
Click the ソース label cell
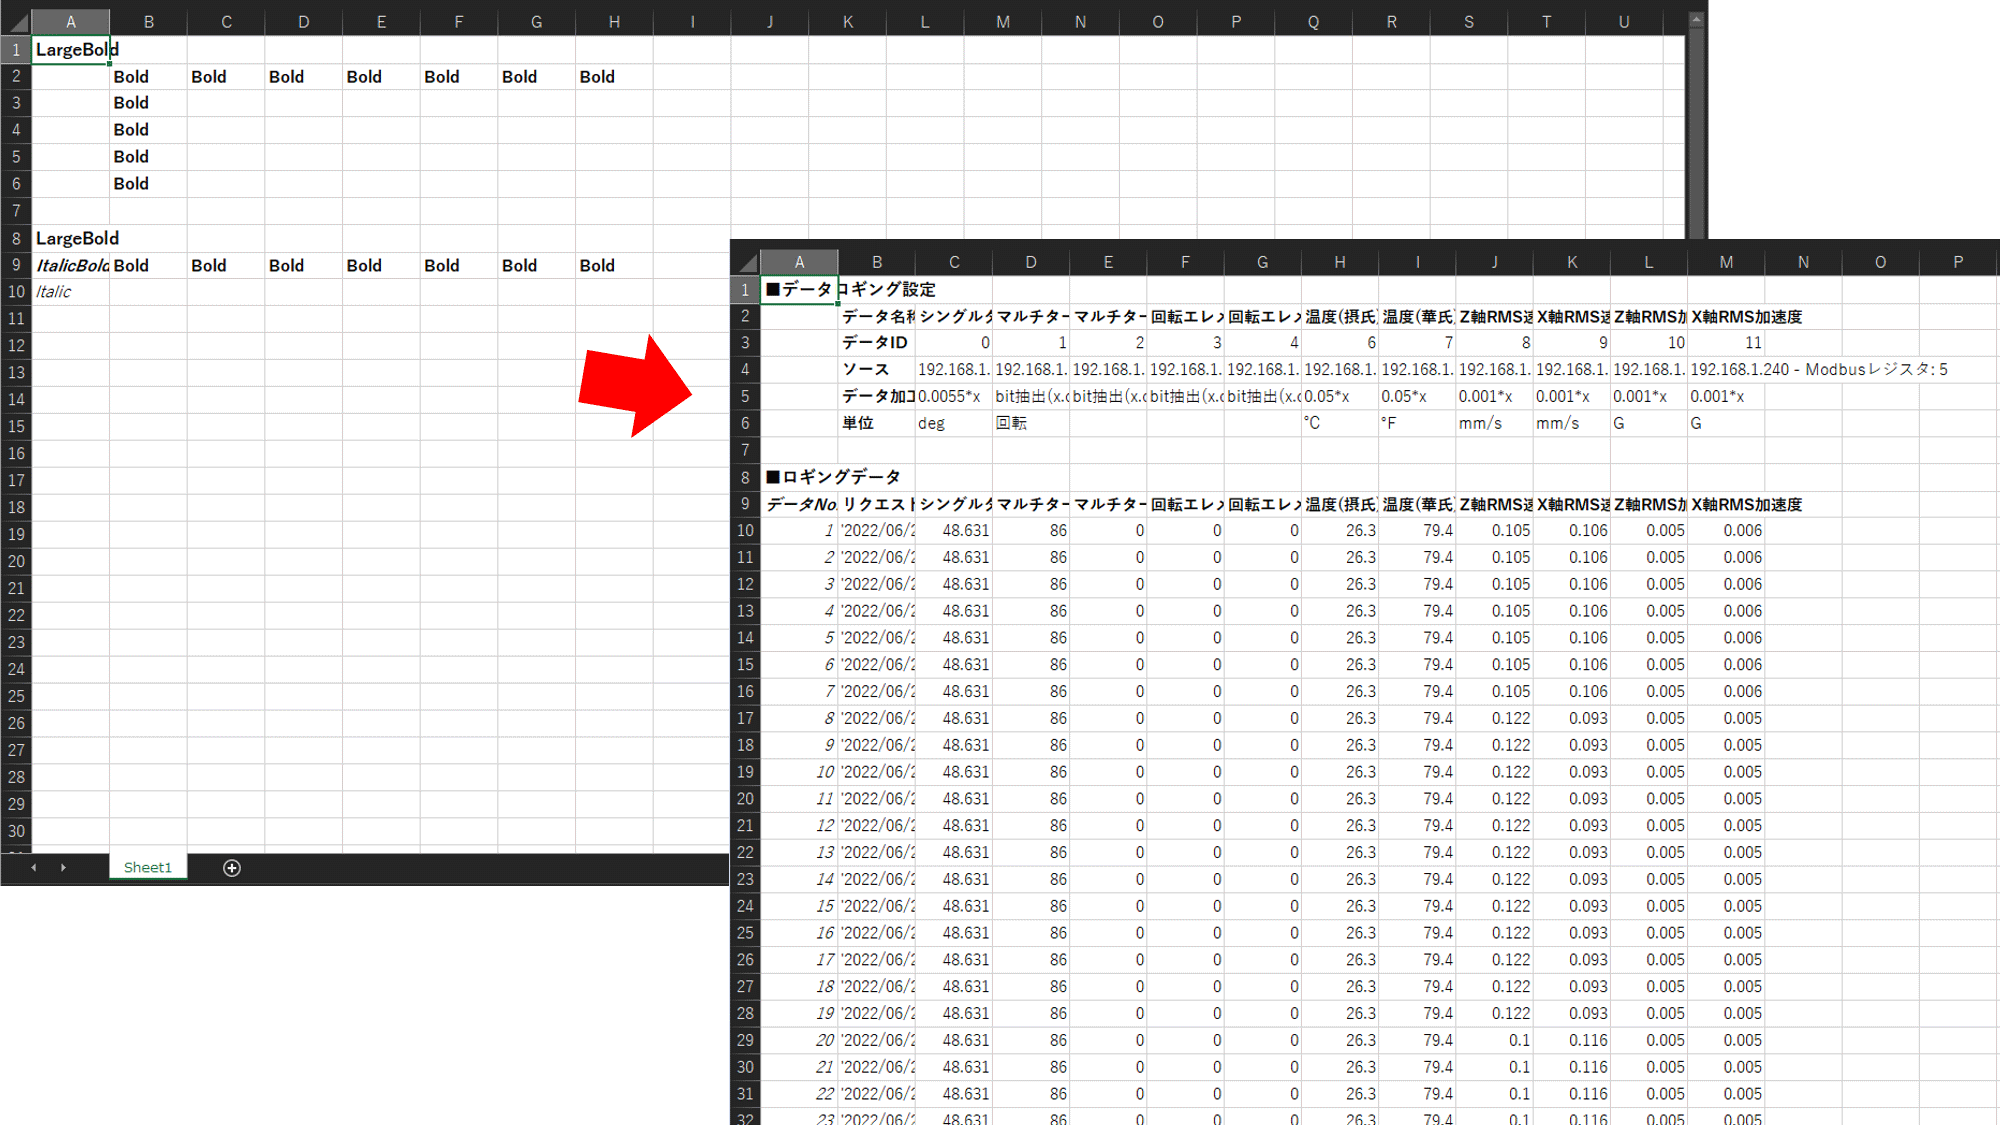877,370
